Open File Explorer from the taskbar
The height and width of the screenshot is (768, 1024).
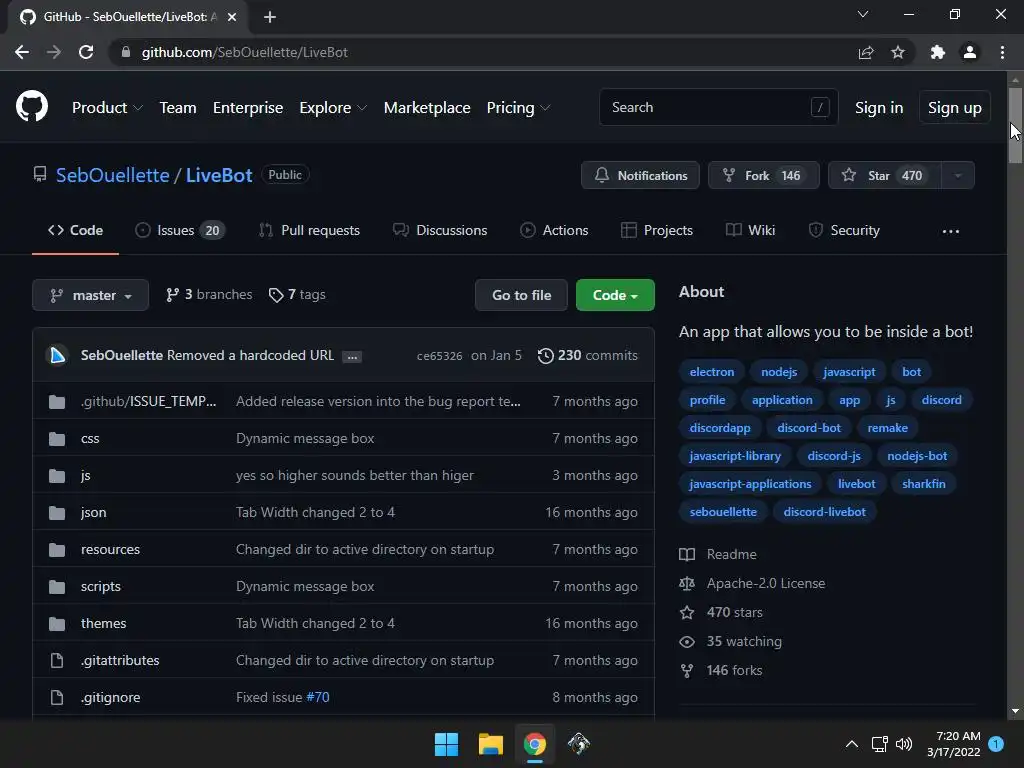(490, 744)
